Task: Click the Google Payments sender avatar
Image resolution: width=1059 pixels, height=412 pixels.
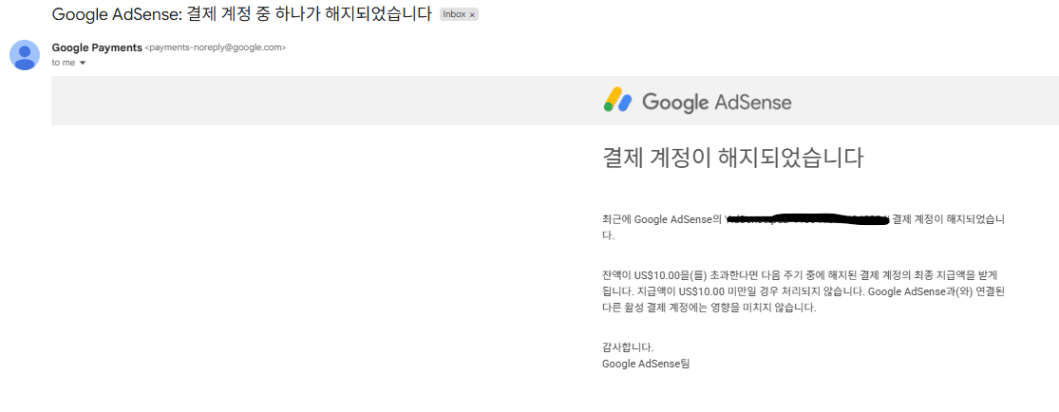Action: [24, 55]
